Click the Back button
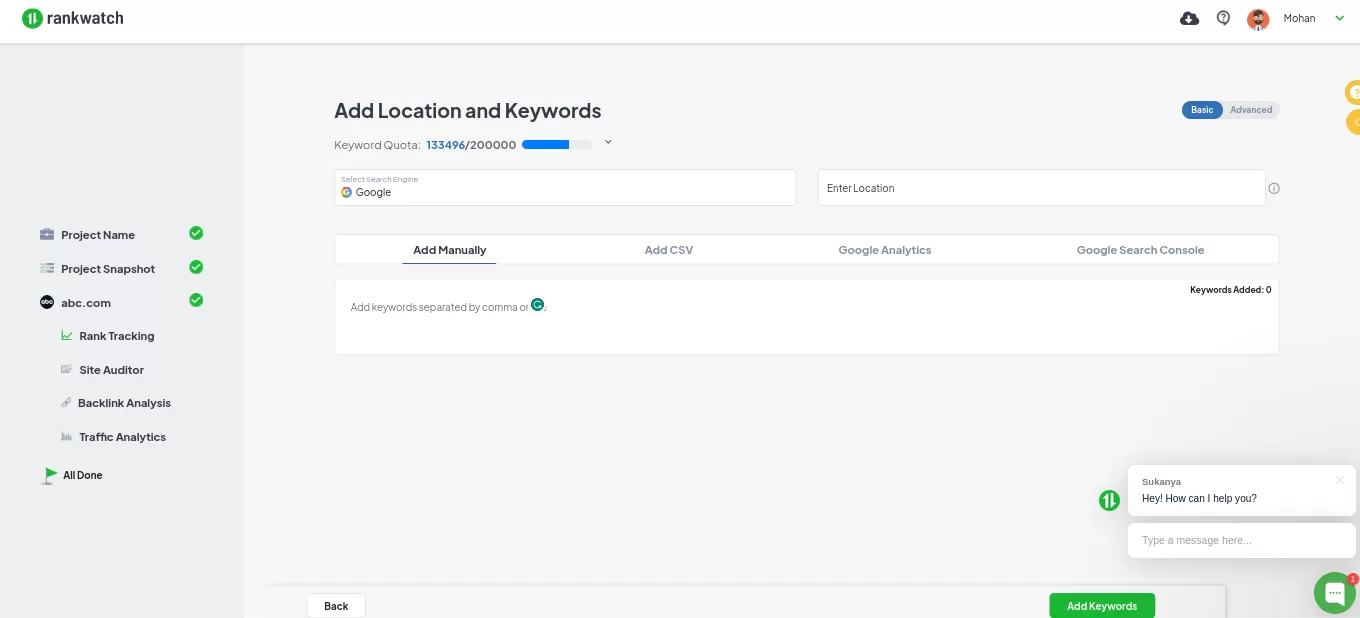Screen dimensions: 1360x618 tap(336, 606)
